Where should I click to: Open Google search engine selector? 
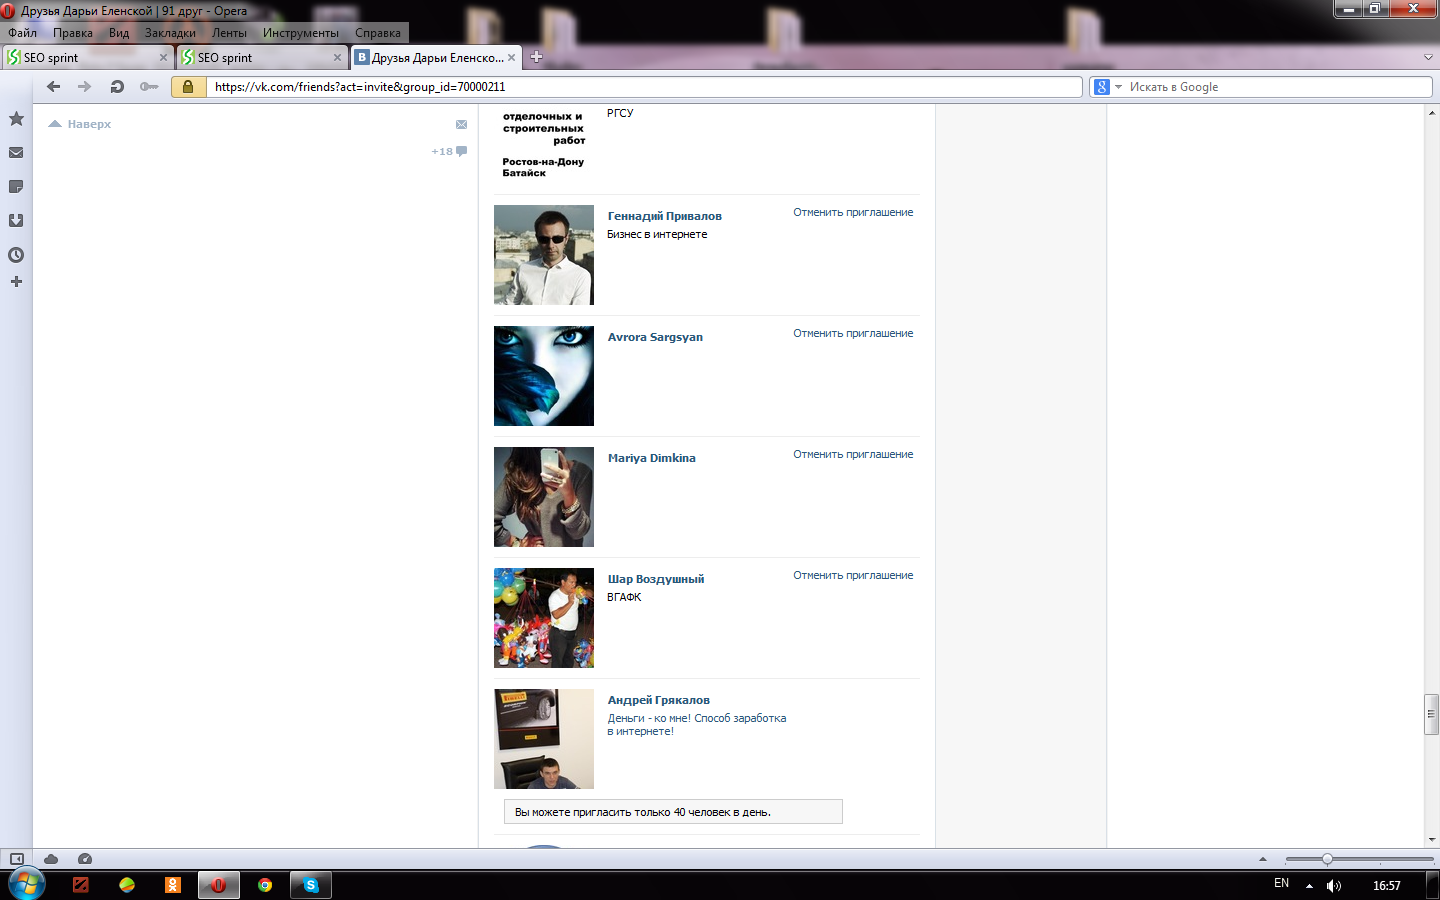(1107, 87)
